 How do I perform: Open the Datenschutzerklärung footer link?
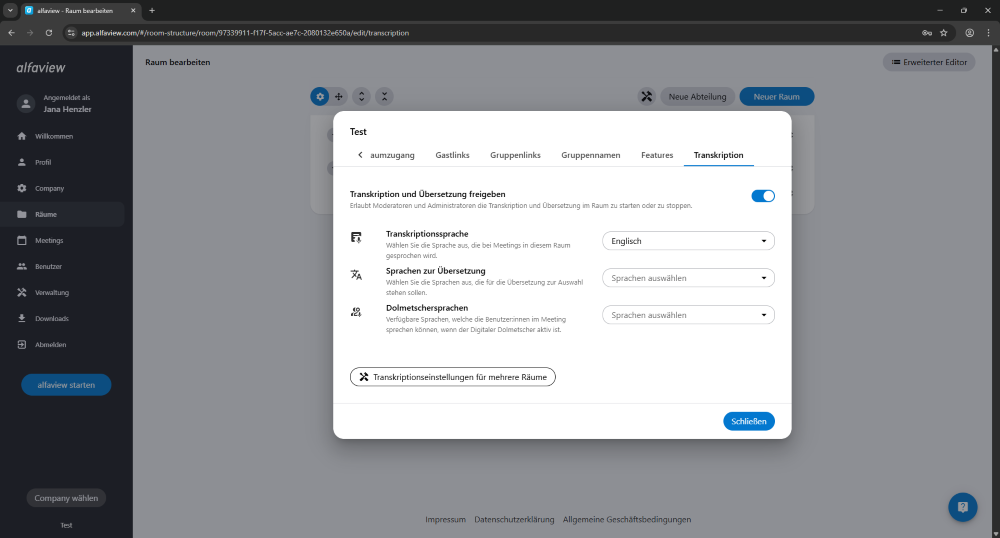[514, 520]
